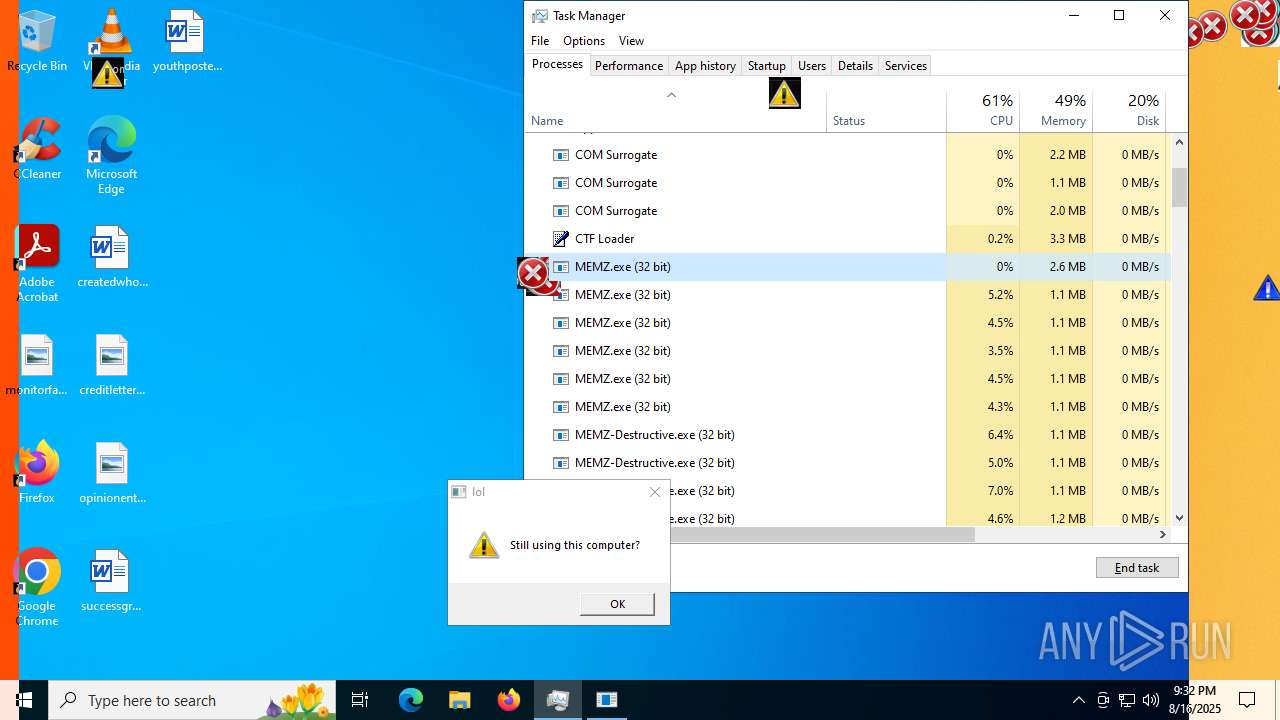The height and width of the screenshot is (720, 1280).
Task: Click OK in the lol dialog
Action: [x=617, y=604]
